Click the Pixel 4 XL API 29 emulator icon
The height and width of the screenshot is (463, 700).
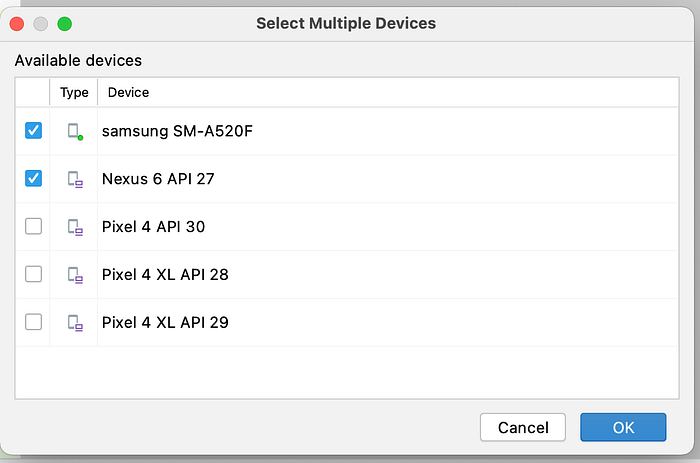click(x=74, y=322)
